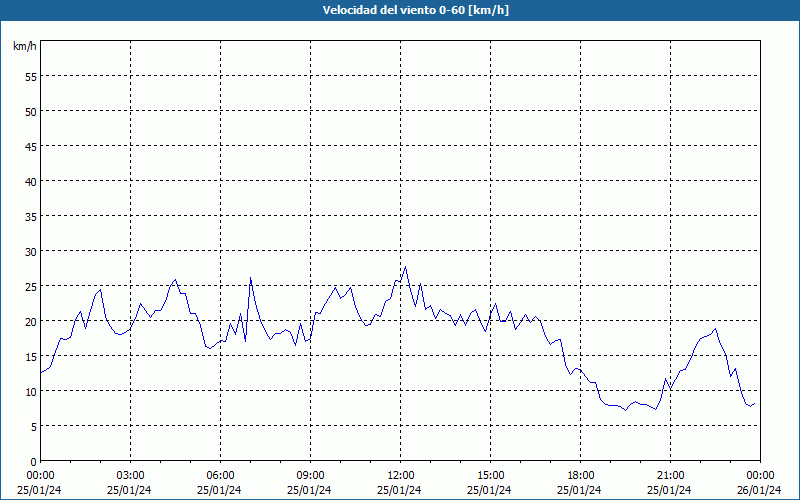Select the "12:00" time axis label
The height and width of the screenshot is (500, 800).
coord(401,476)
